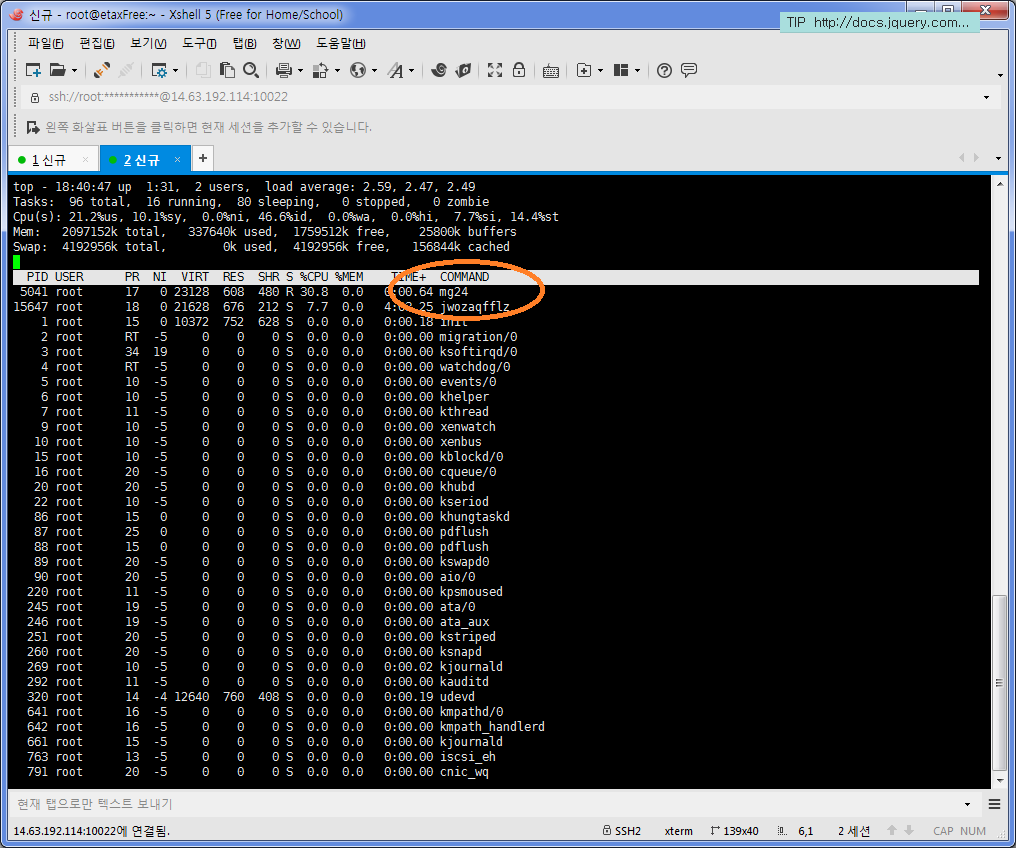Click the 139x40 terminal size indicator
This screenshot has width=1016, height=848.
coord(735,831)
